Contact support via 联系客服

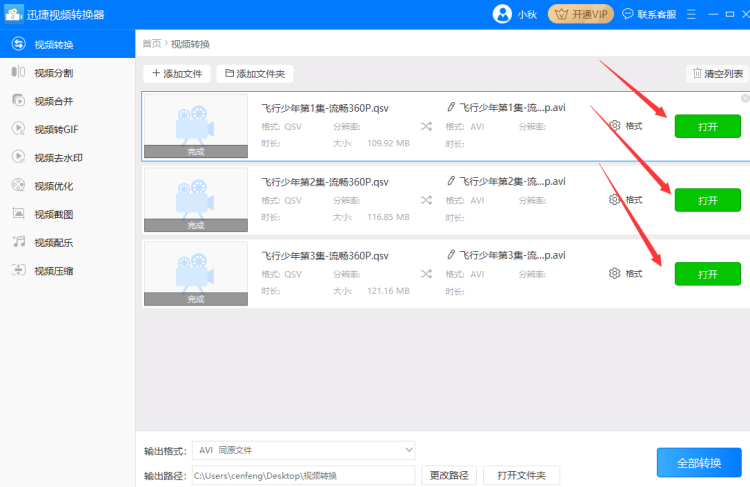tap(649, 14)
